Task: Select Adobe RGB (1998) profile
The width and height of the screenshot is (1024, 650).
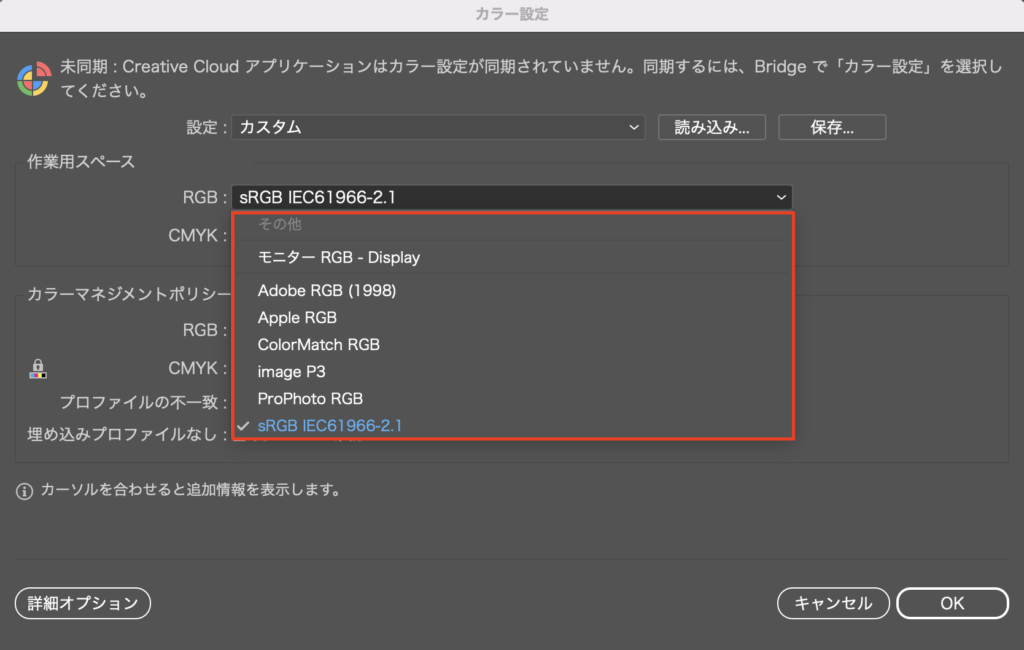Action: pyautogui.click(x=327, y=291)
